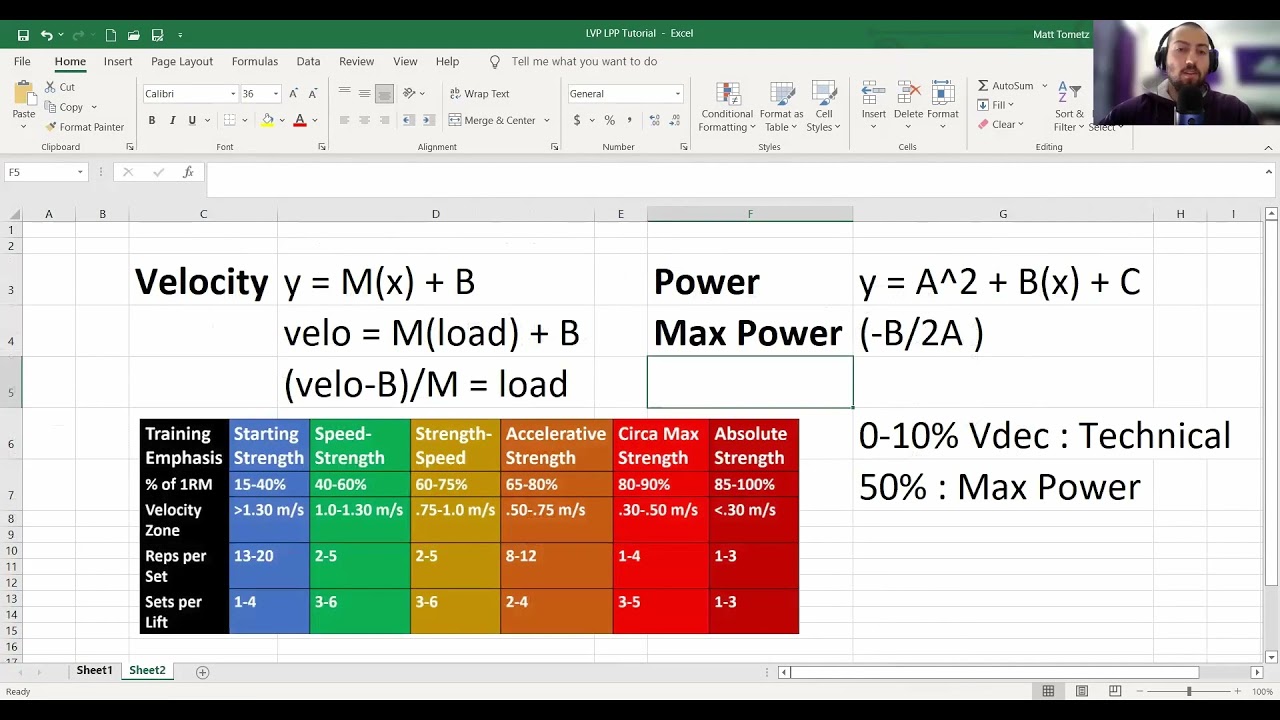Apply Percent Style format
1280x720 pixels.
click(x=609, y=120)
